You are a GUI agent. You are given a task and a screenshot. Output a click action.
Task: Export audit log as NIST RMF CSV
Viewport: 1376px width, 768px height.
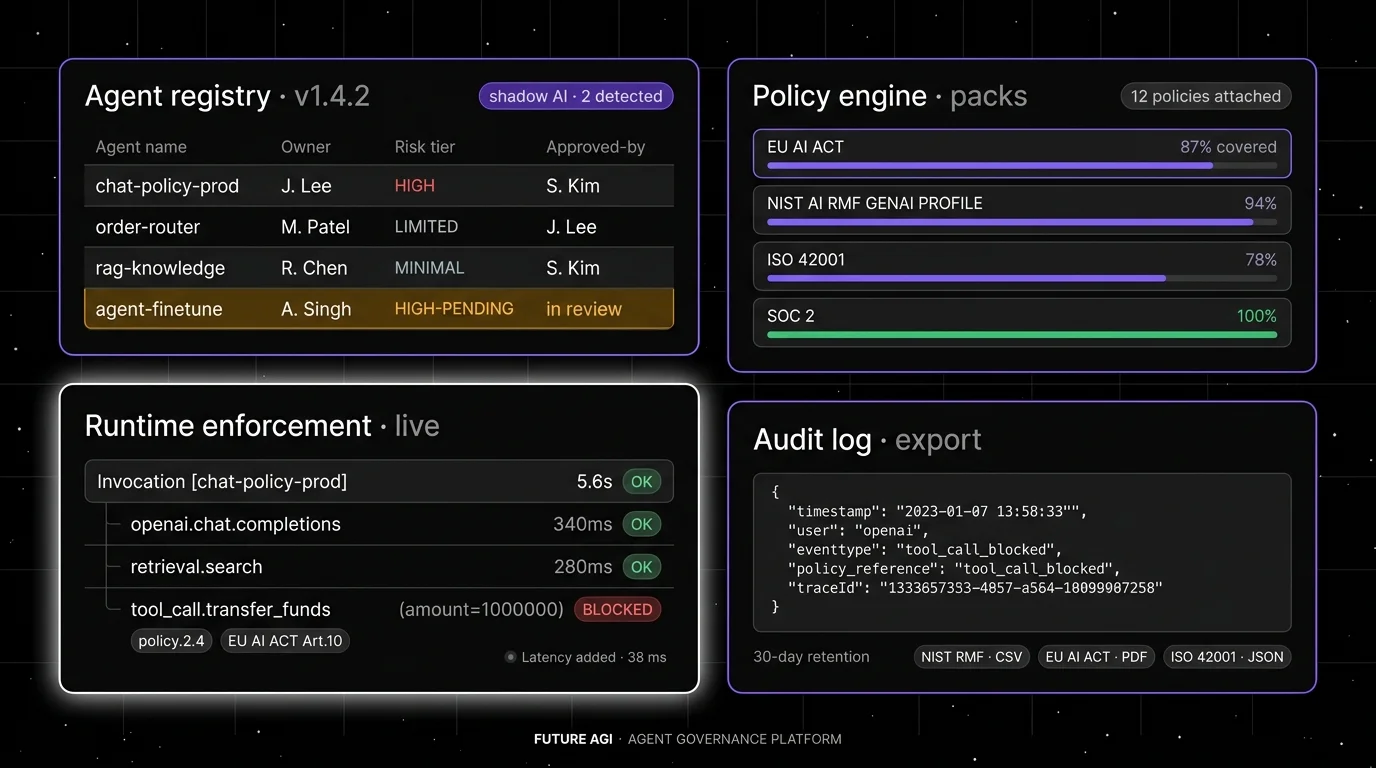972,657
